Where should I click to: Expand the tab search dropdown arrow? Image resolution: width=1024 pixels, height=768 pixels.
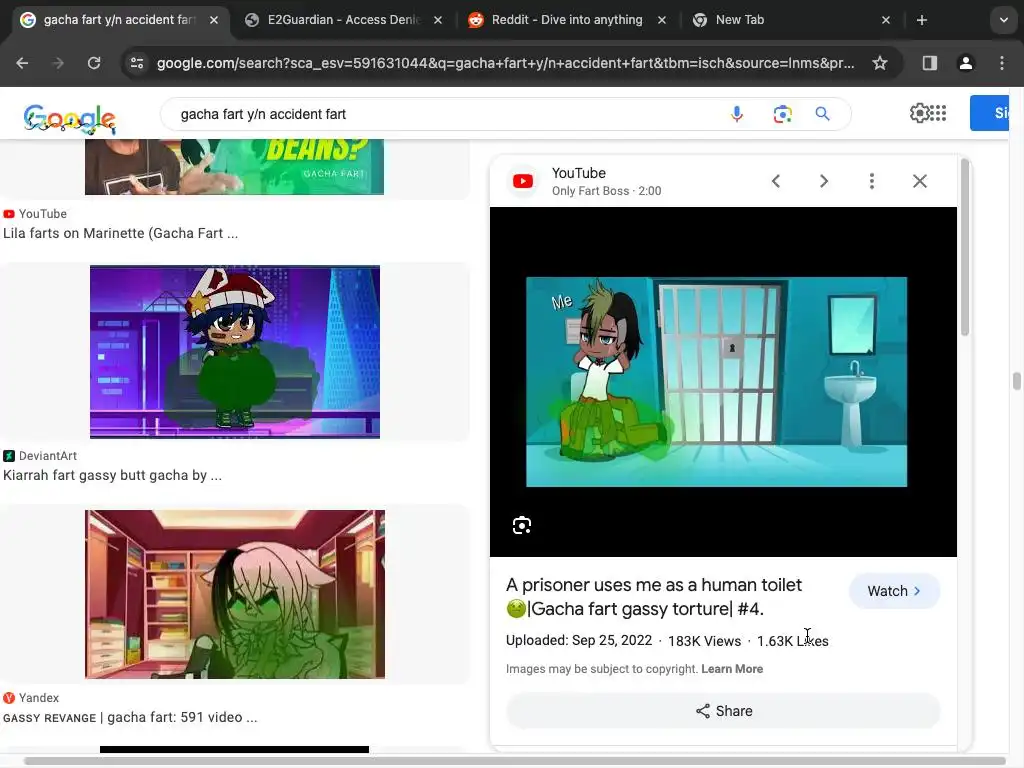click(x=1004, y=20)
